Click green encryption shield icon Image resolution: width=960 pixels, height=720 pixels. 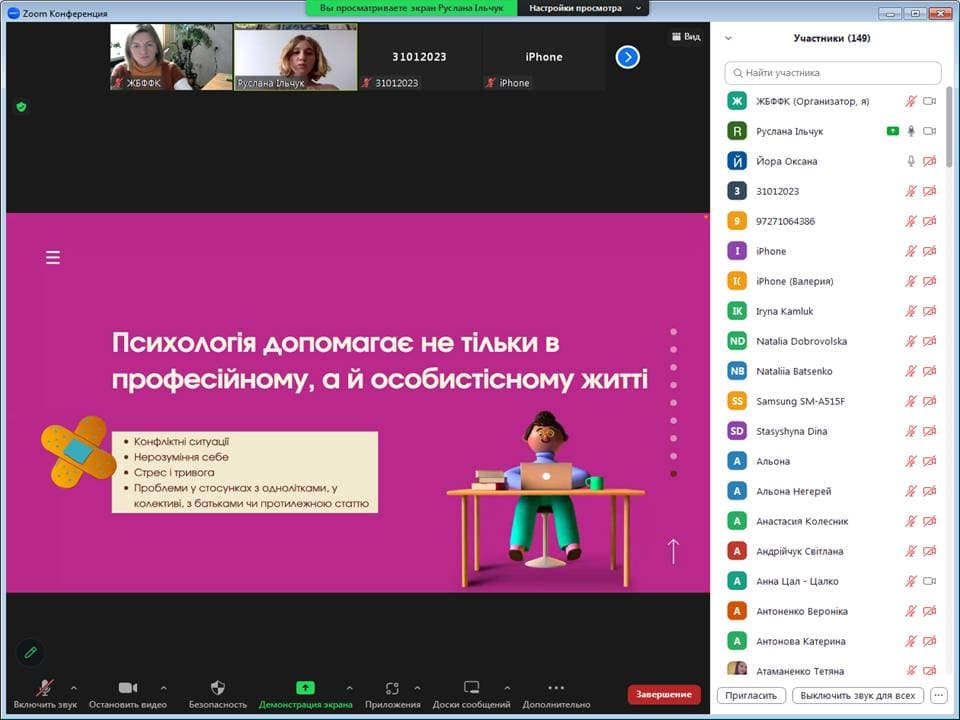tap(21, 107)
